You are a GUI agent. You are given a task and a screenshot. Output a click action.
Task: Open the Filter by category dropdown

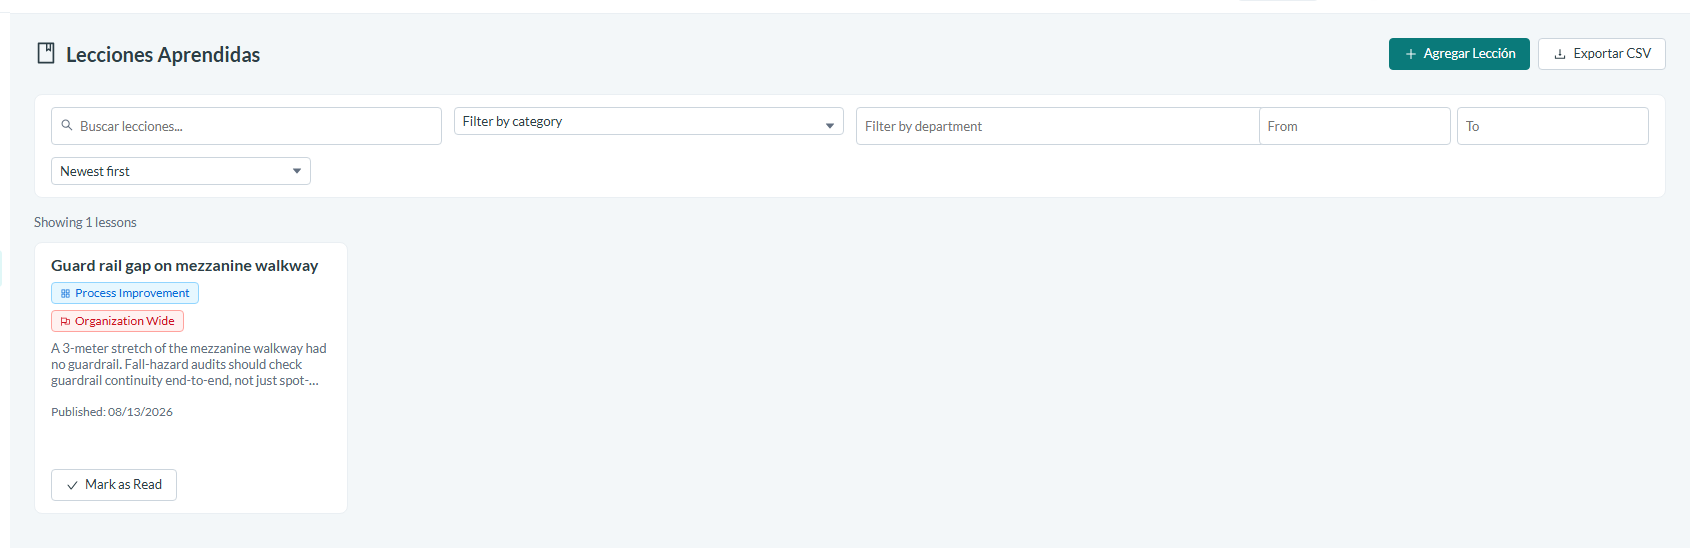(649, 121)
